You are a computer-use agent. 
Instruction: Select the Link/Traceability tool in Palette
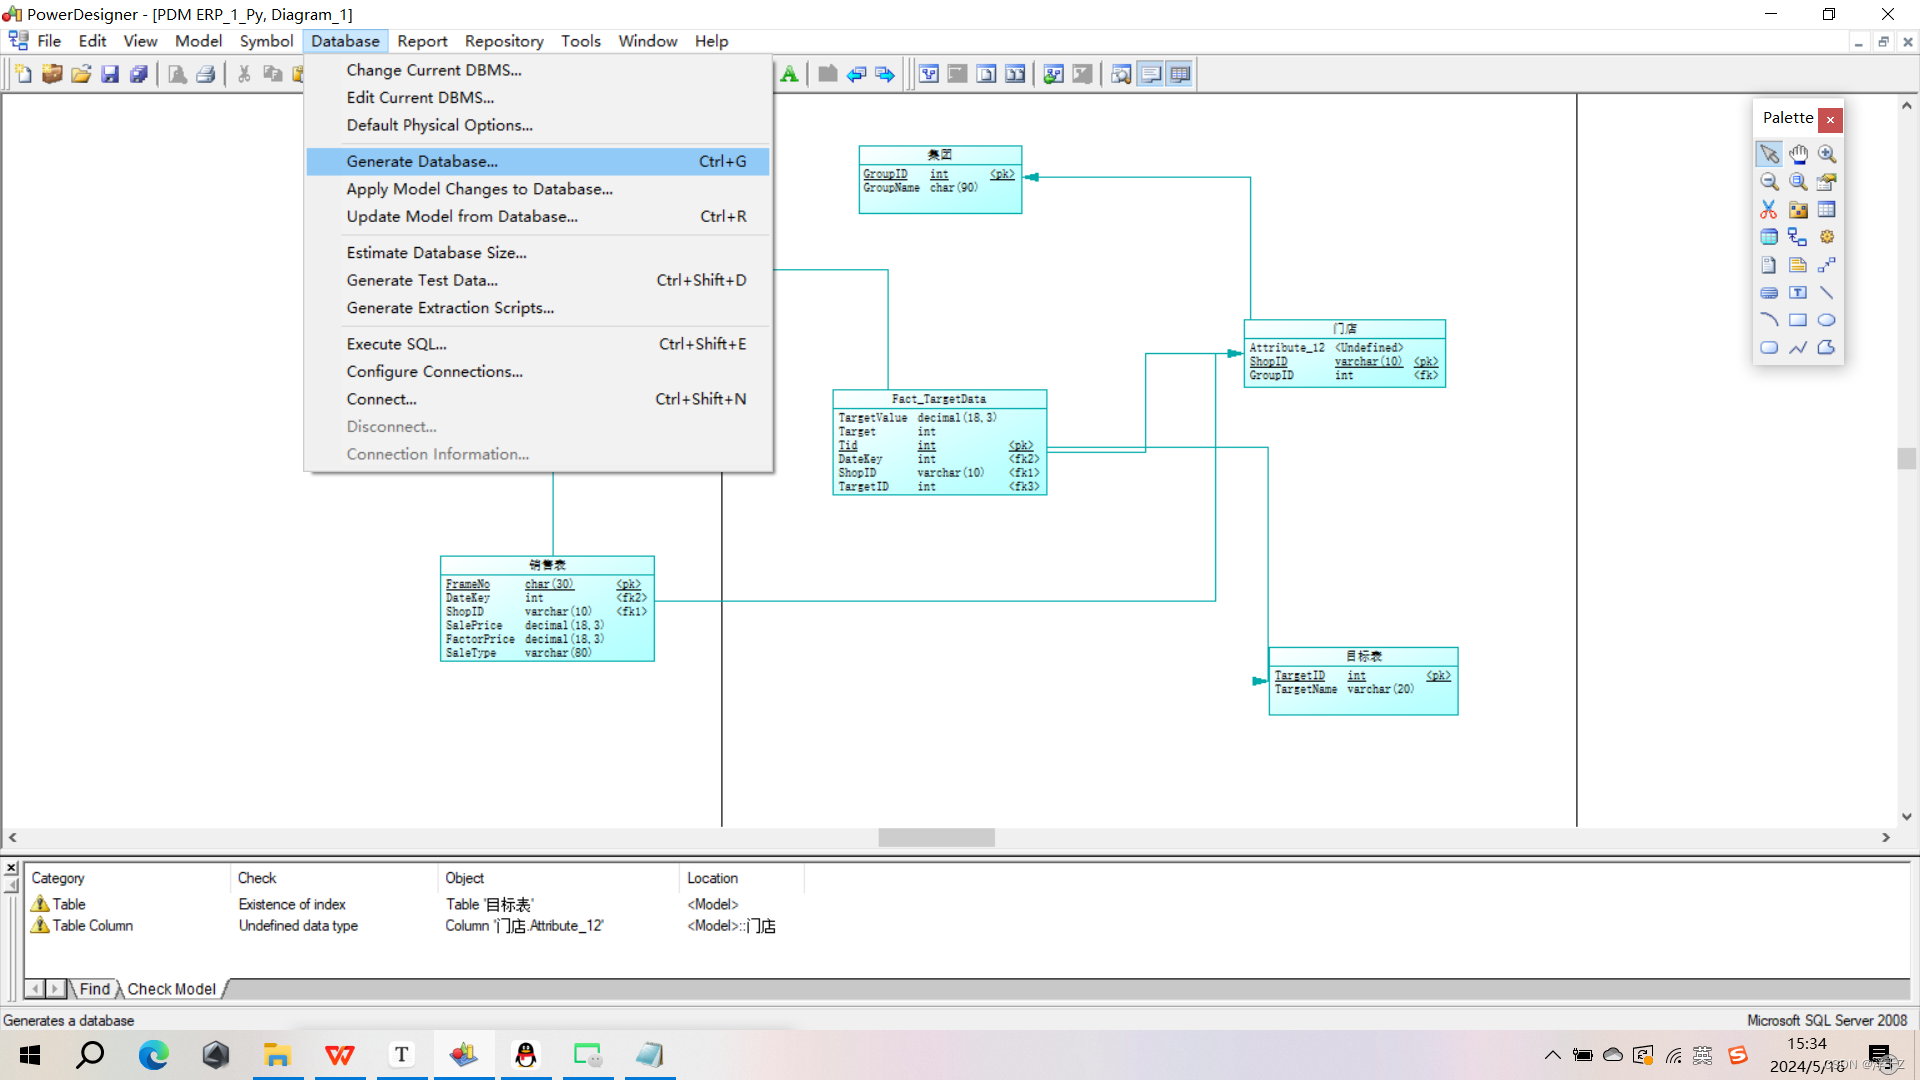tap(1827, 265)
